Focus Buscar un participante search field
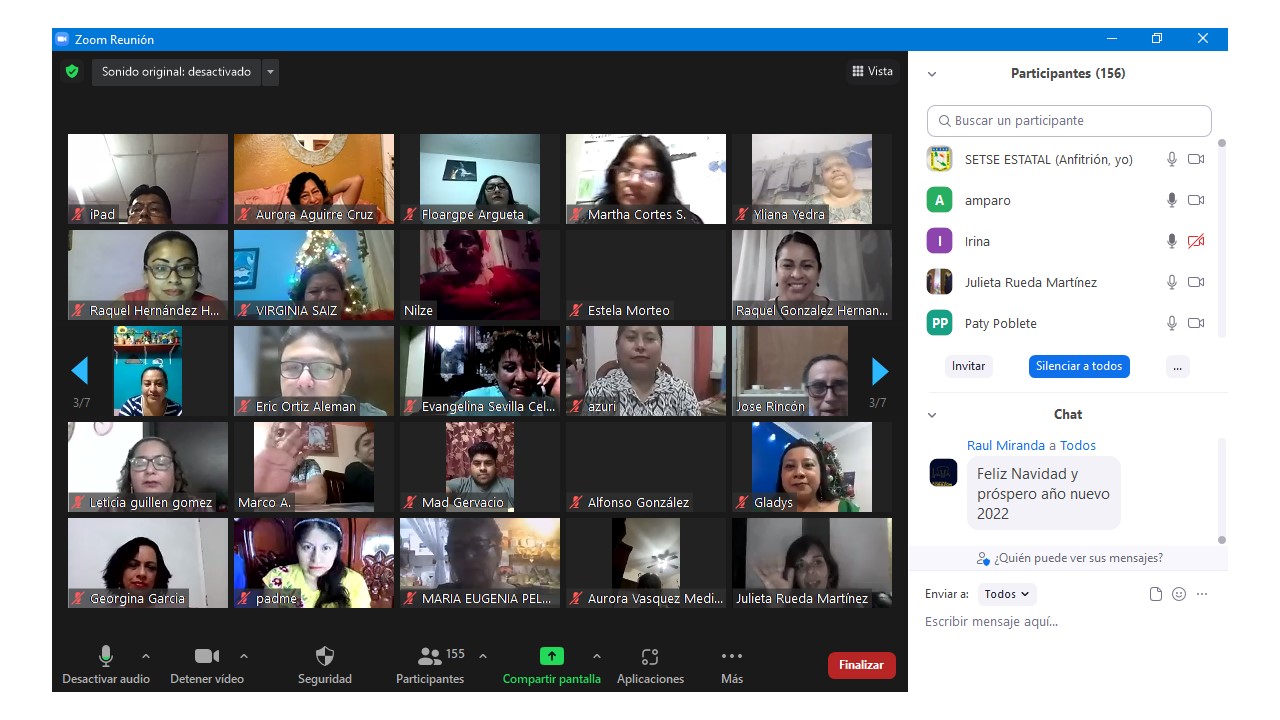The image size is (1280, 720). 1069,121
